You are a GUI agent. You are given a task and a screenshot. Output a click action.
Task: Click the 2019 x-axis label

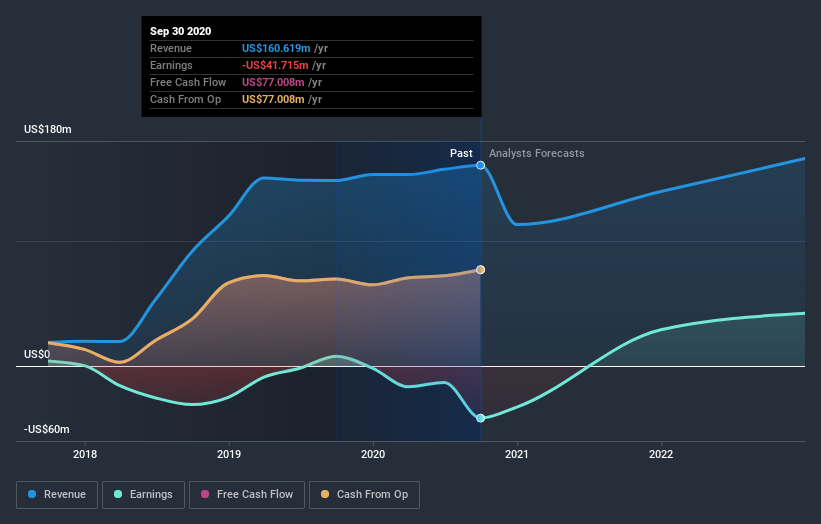[229, 454]
